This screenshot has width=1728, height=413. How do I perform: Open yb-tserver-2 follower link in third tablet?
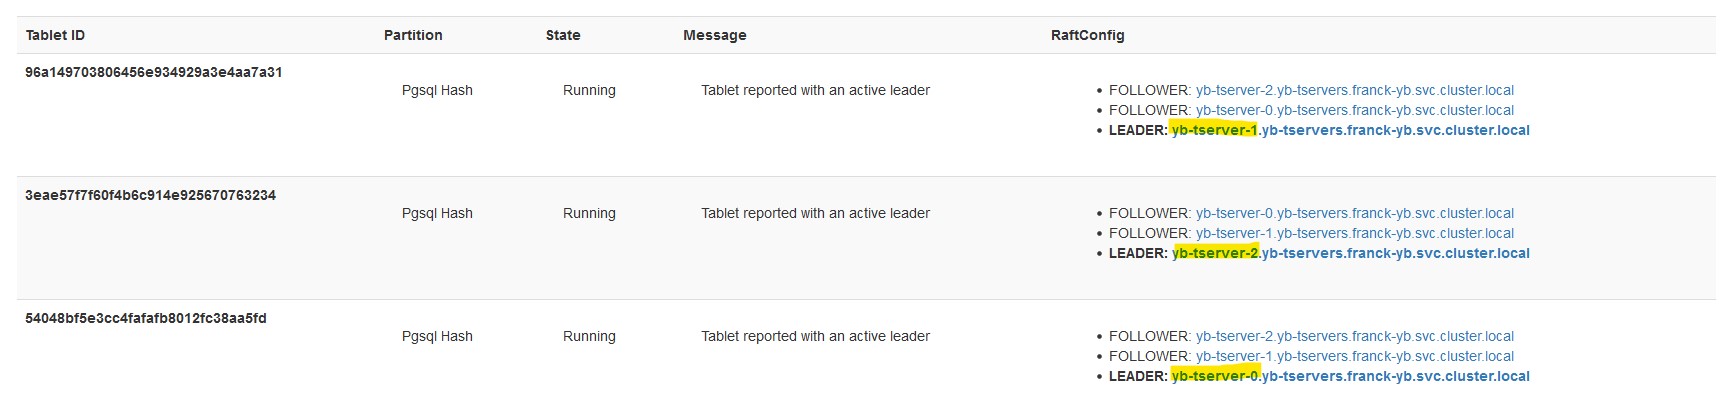[x=1354, y=336]
